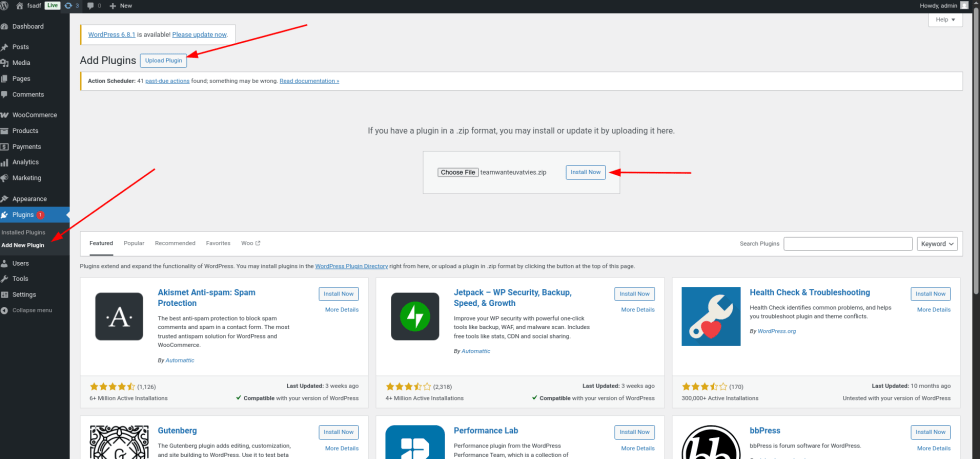Open the WordPress logo menu

pyautogui.click(x=4, y=5)
